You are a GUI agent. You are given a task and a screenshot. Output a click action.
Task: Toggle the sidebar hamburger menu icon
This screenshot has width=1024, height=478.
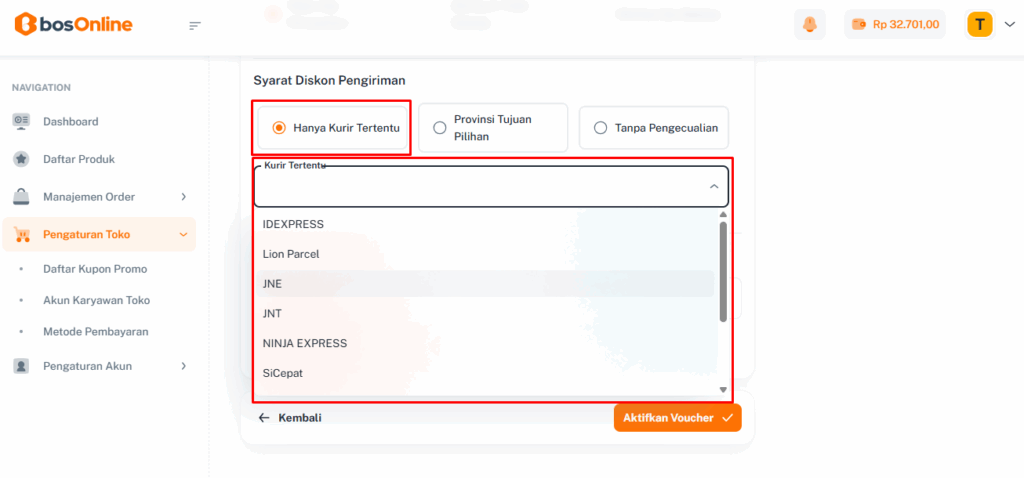click(195, 25)
